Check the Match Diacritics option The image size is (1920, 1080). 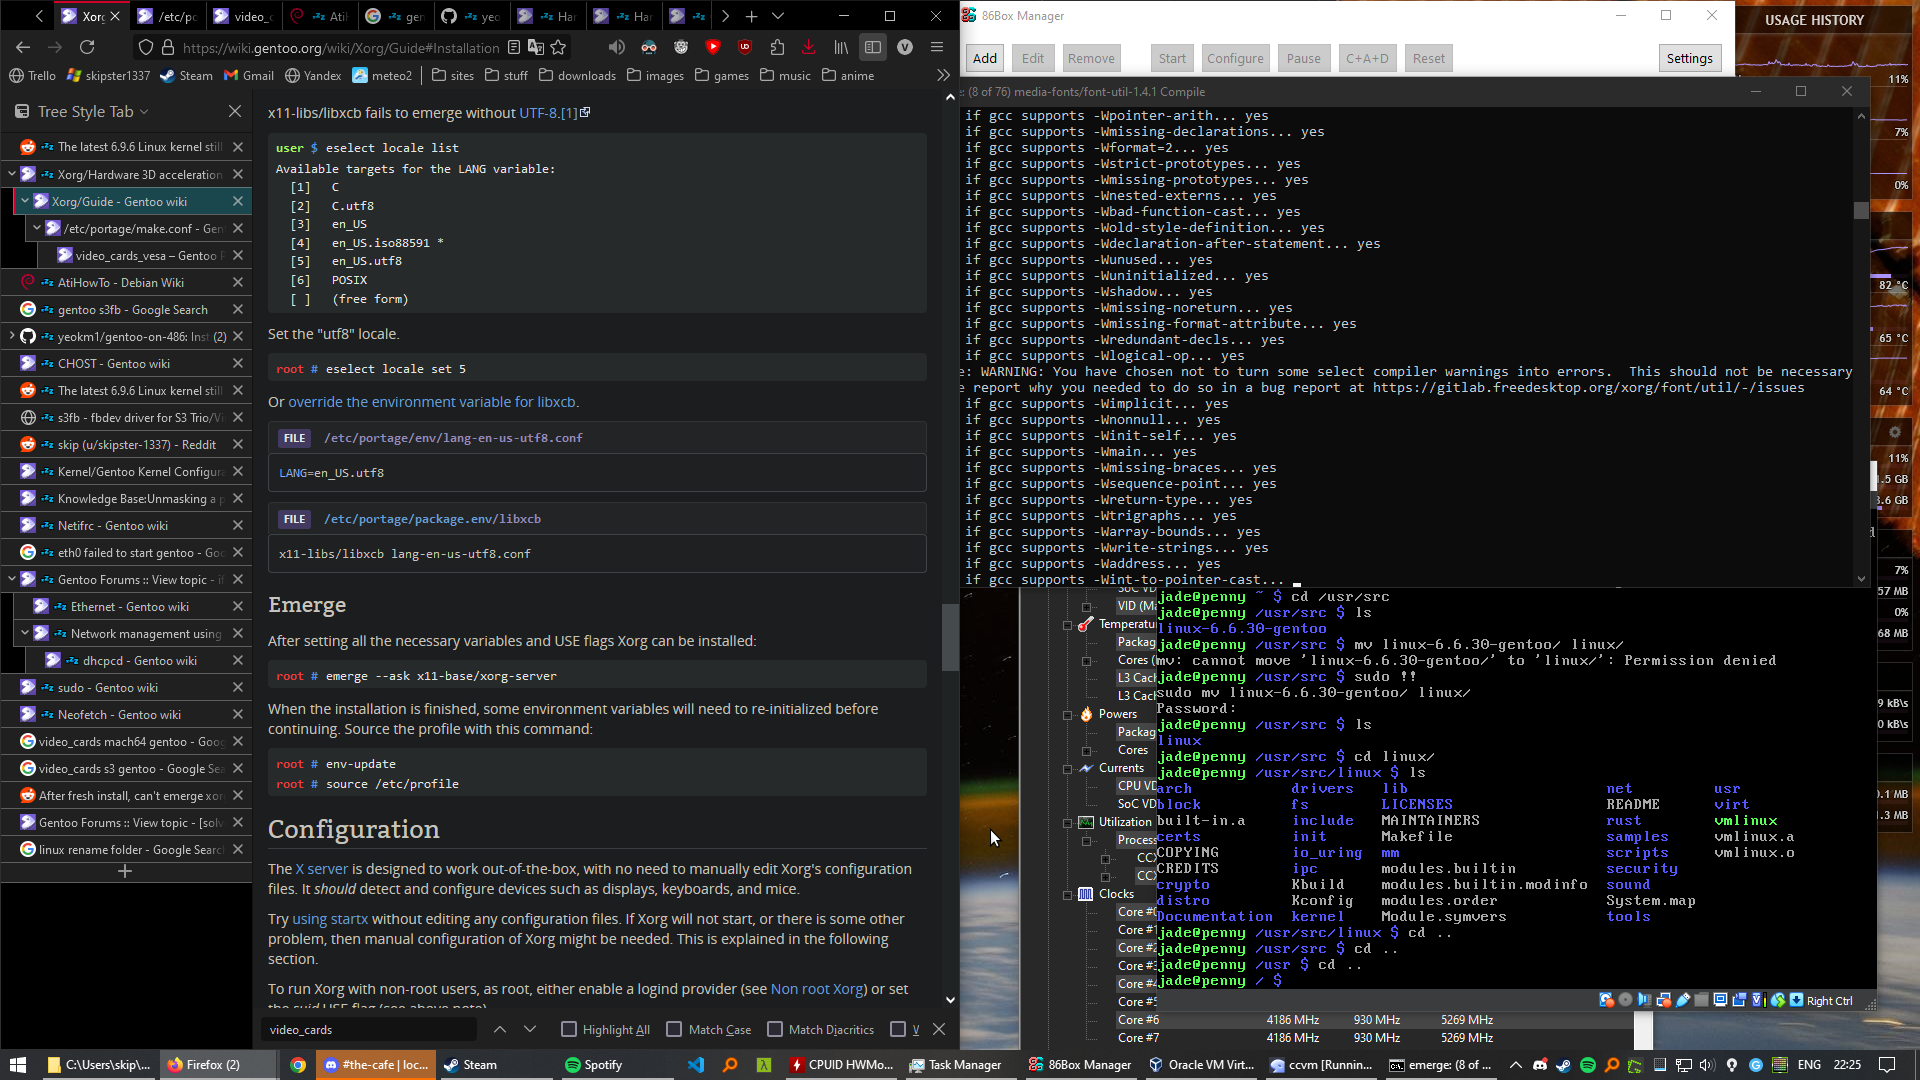[775, 1029]
